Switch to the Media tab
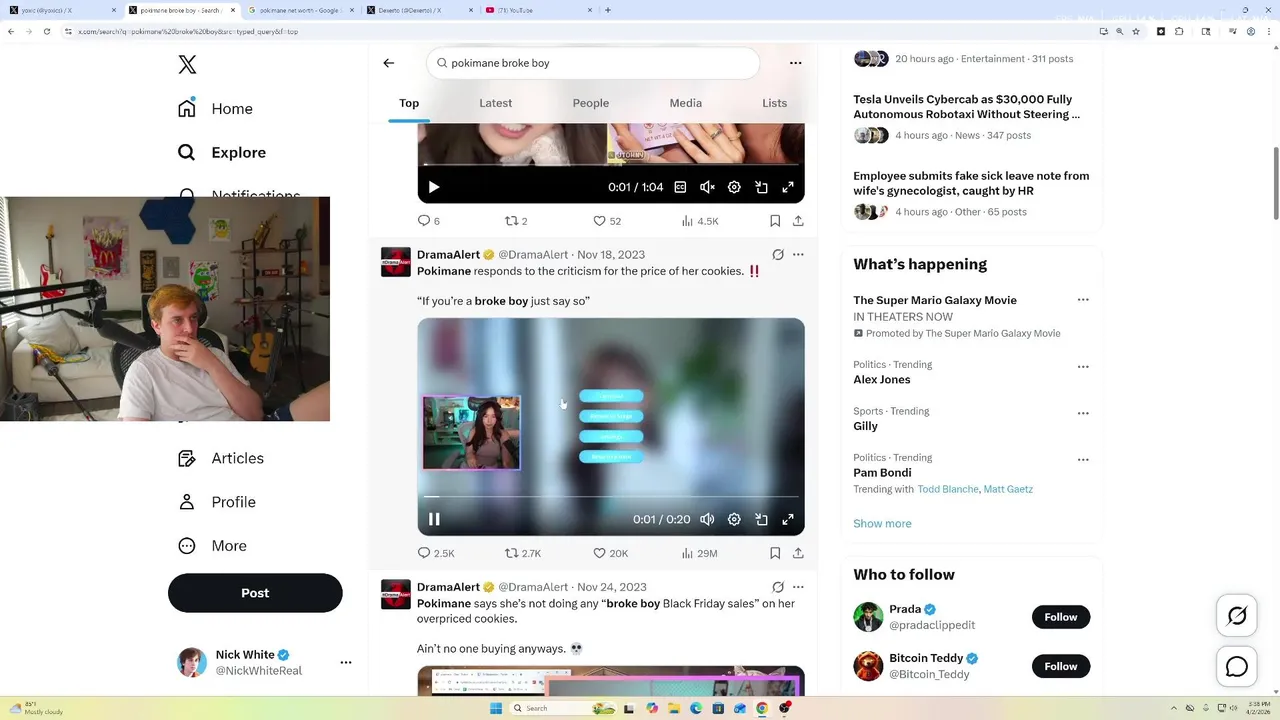1280x720 pixels. tap(685, 103)
